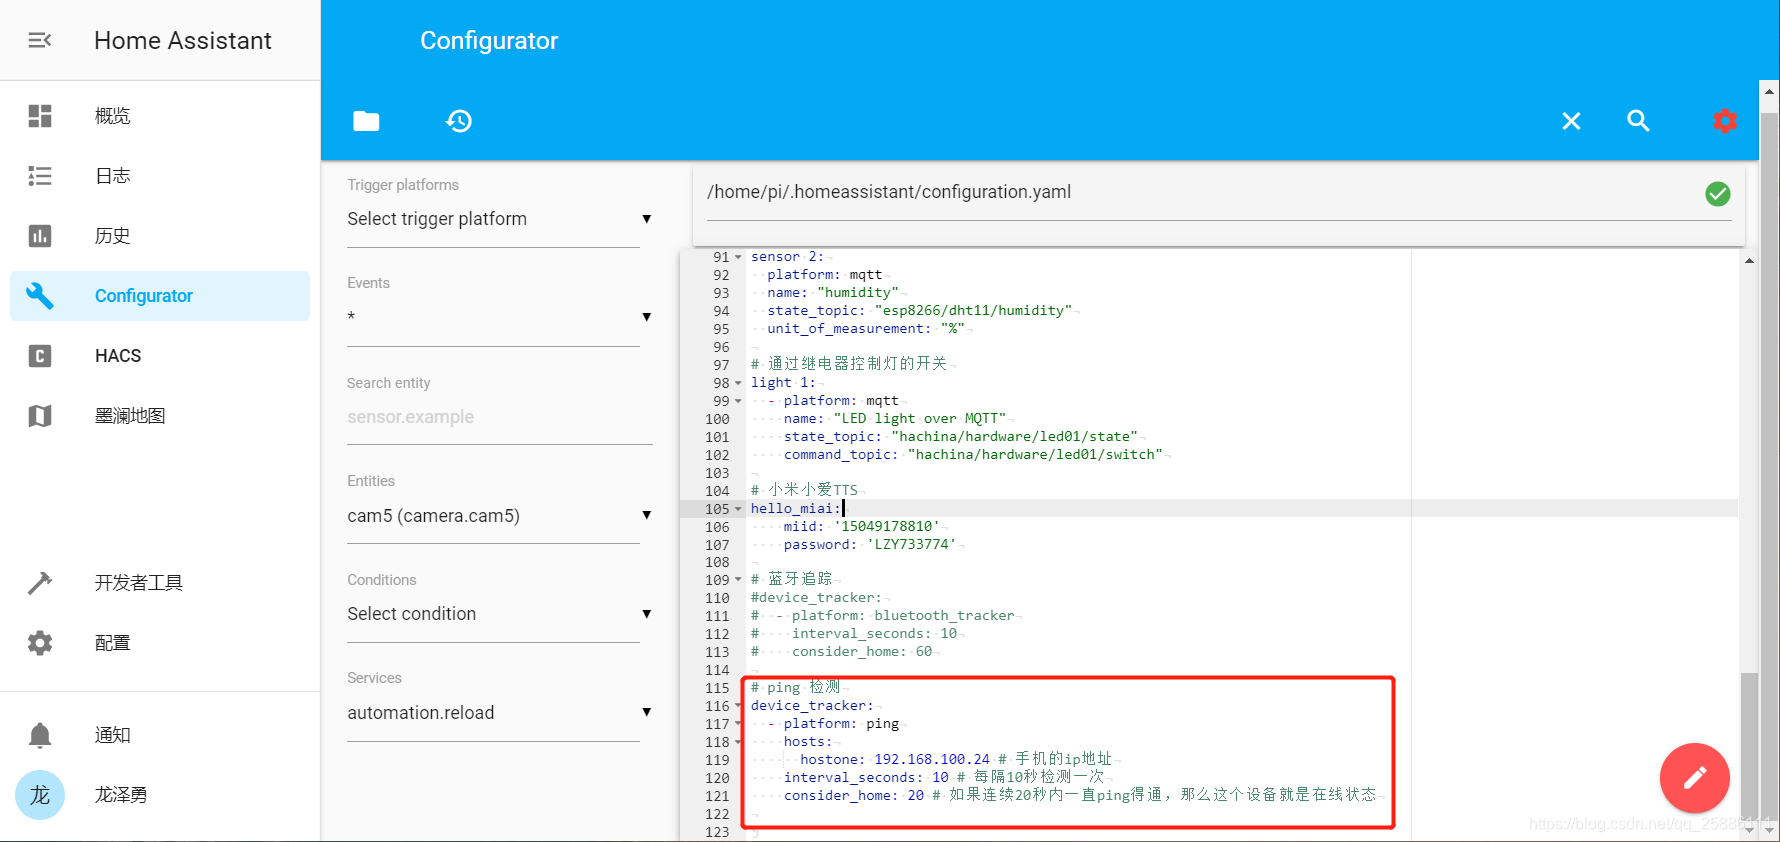
Task: Click the editor scrollbar up arrow
Action: [1749, 261]
